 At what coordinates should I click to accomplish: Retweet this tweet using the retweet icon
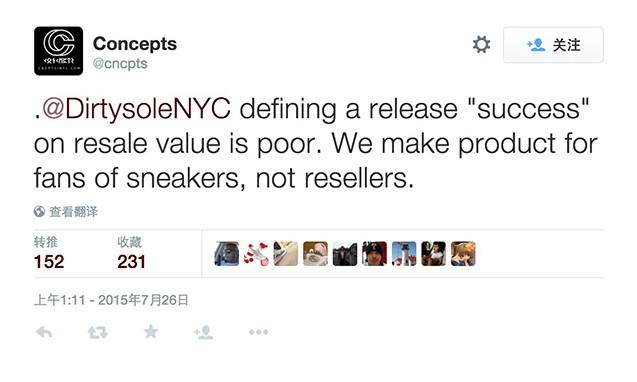click(x=98, y=332)
